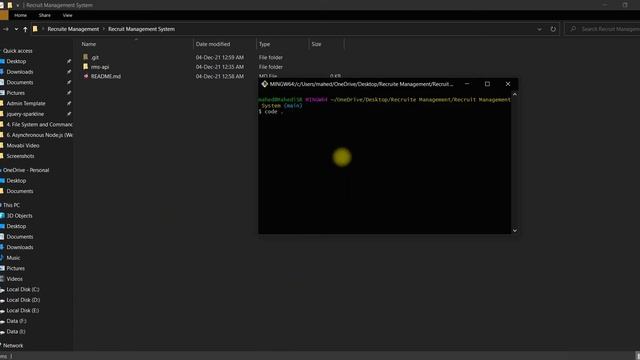Open pinned Desktop under Quick access
This screenshot has width=640, height=360.
(x=16, y=61)
